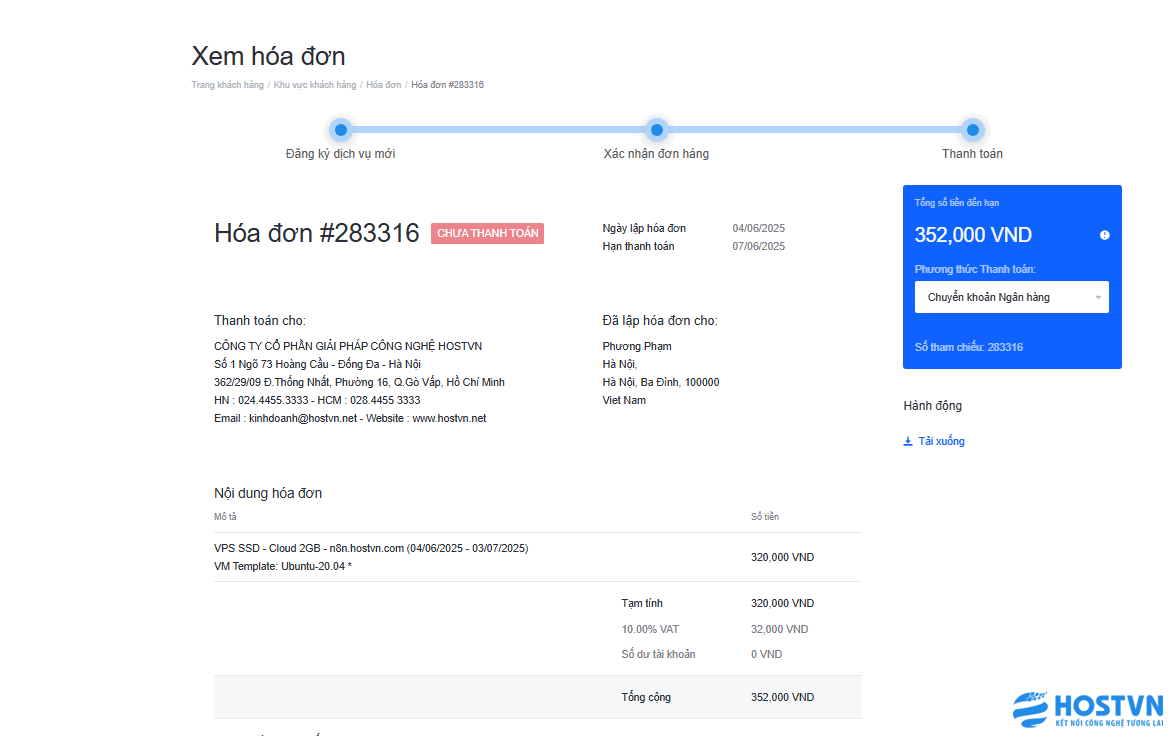Click the CHƯA THANH TOÁN status badge

click(487, 233)
